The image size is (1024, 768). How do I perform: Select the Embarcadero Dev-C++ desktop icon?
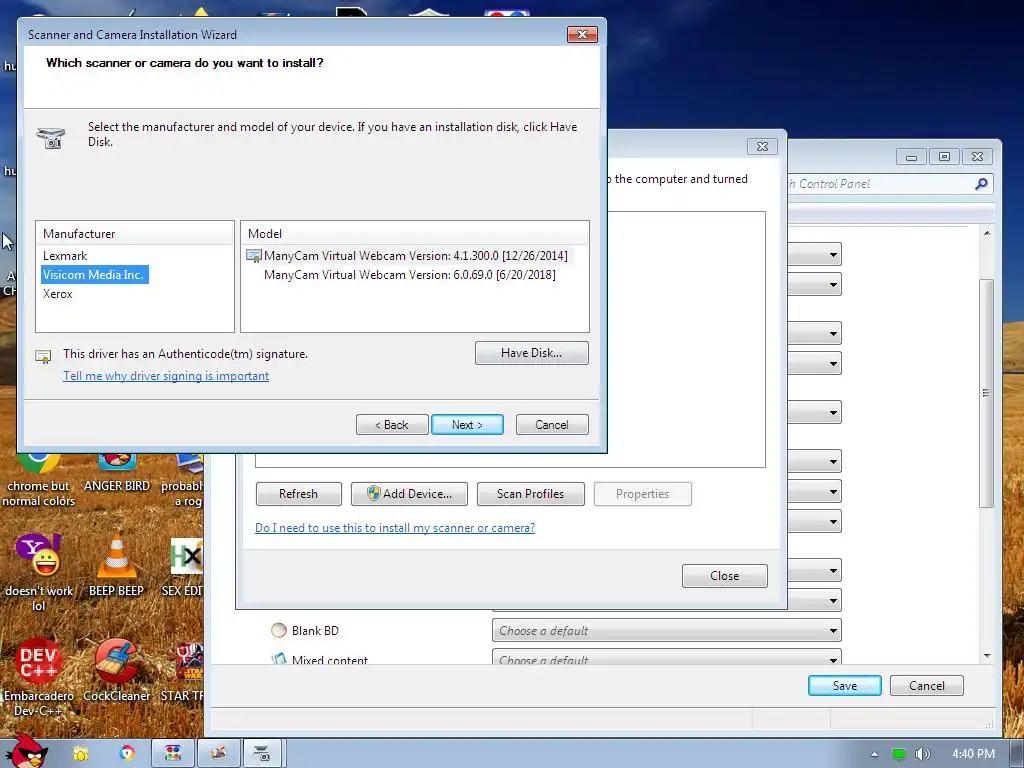coord(38,678)
